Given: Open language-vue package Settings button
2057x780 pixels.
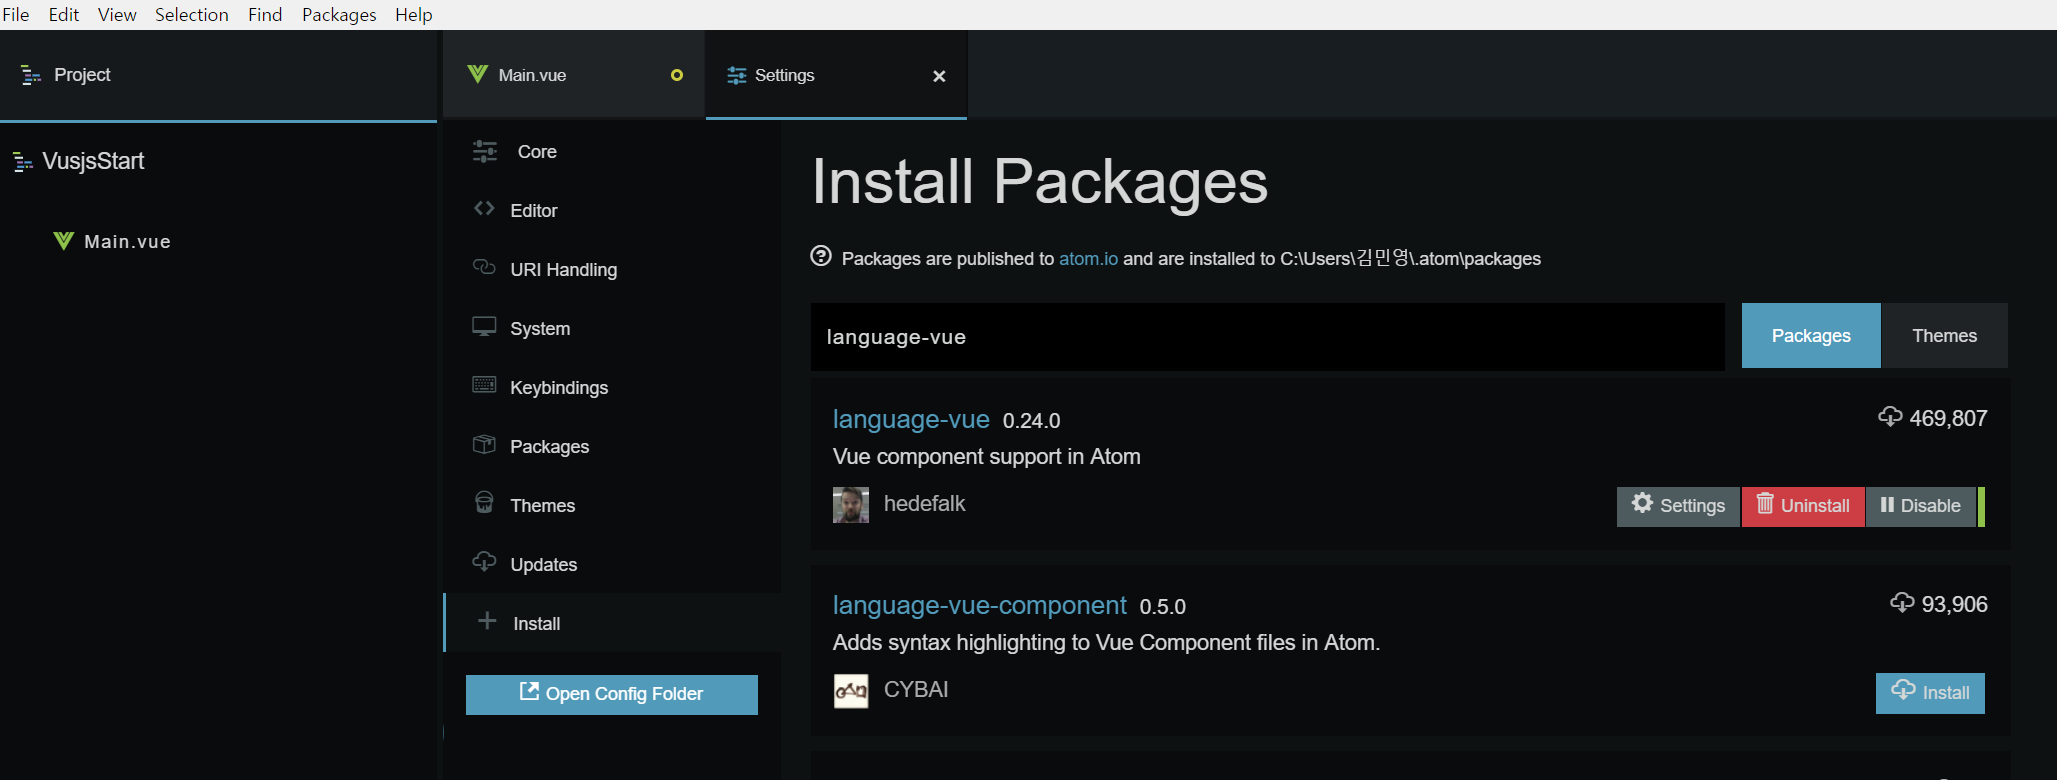Looking at the screenshot, I should (1678, 506).
